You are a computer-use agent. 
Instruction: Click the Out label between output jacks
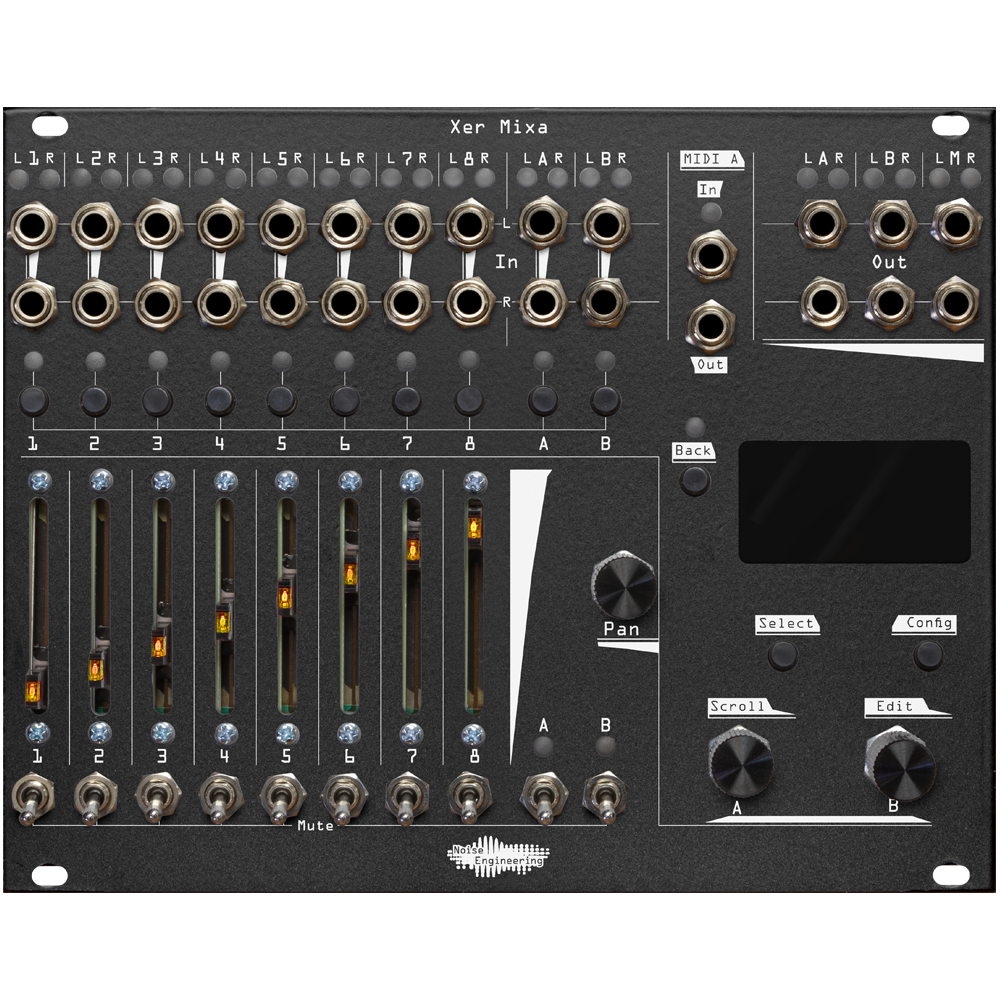tap(889, 262)
